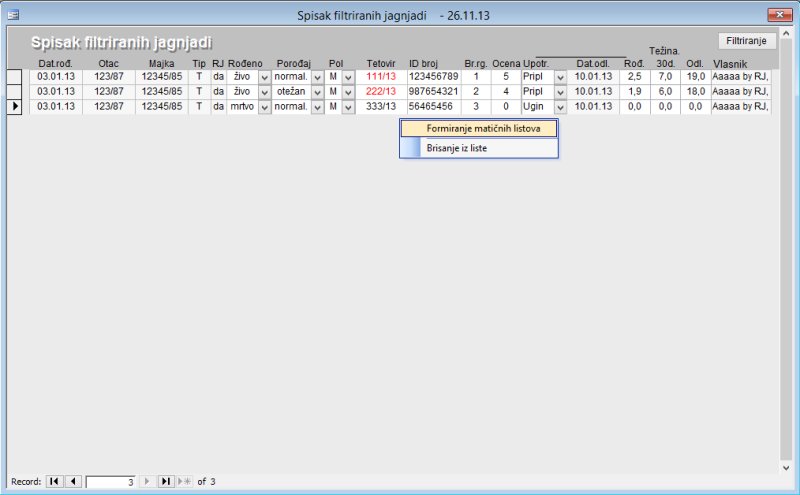Click the new record navigation button

[183, 482]
